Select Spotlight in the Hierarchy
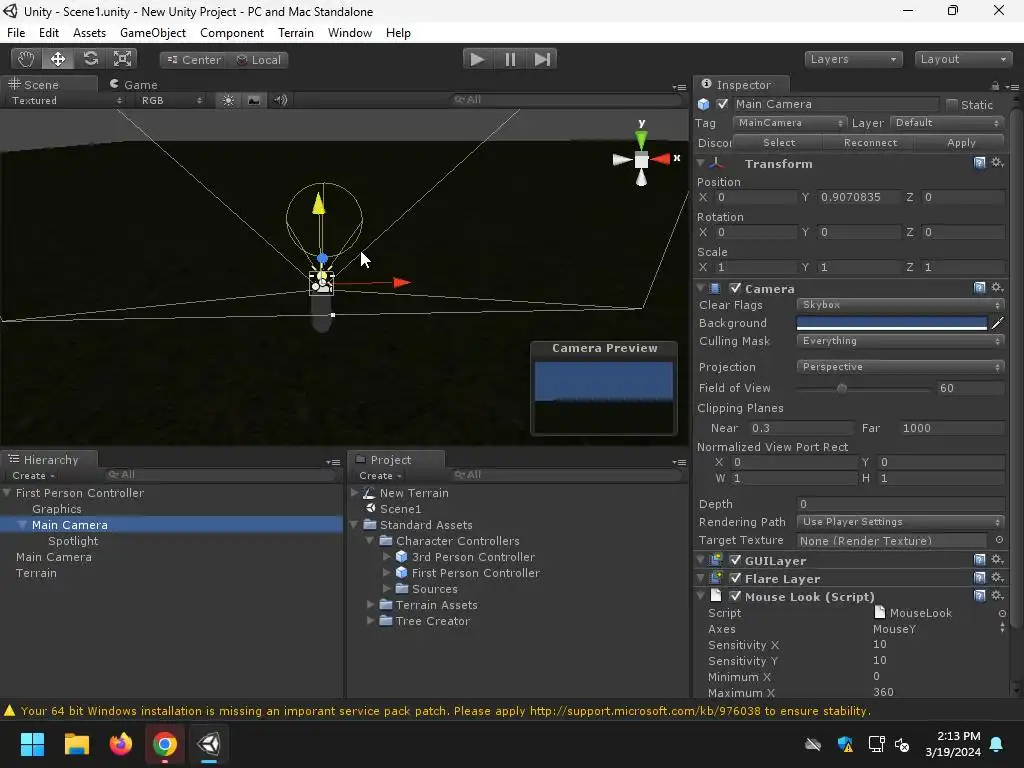 [73, 541]
